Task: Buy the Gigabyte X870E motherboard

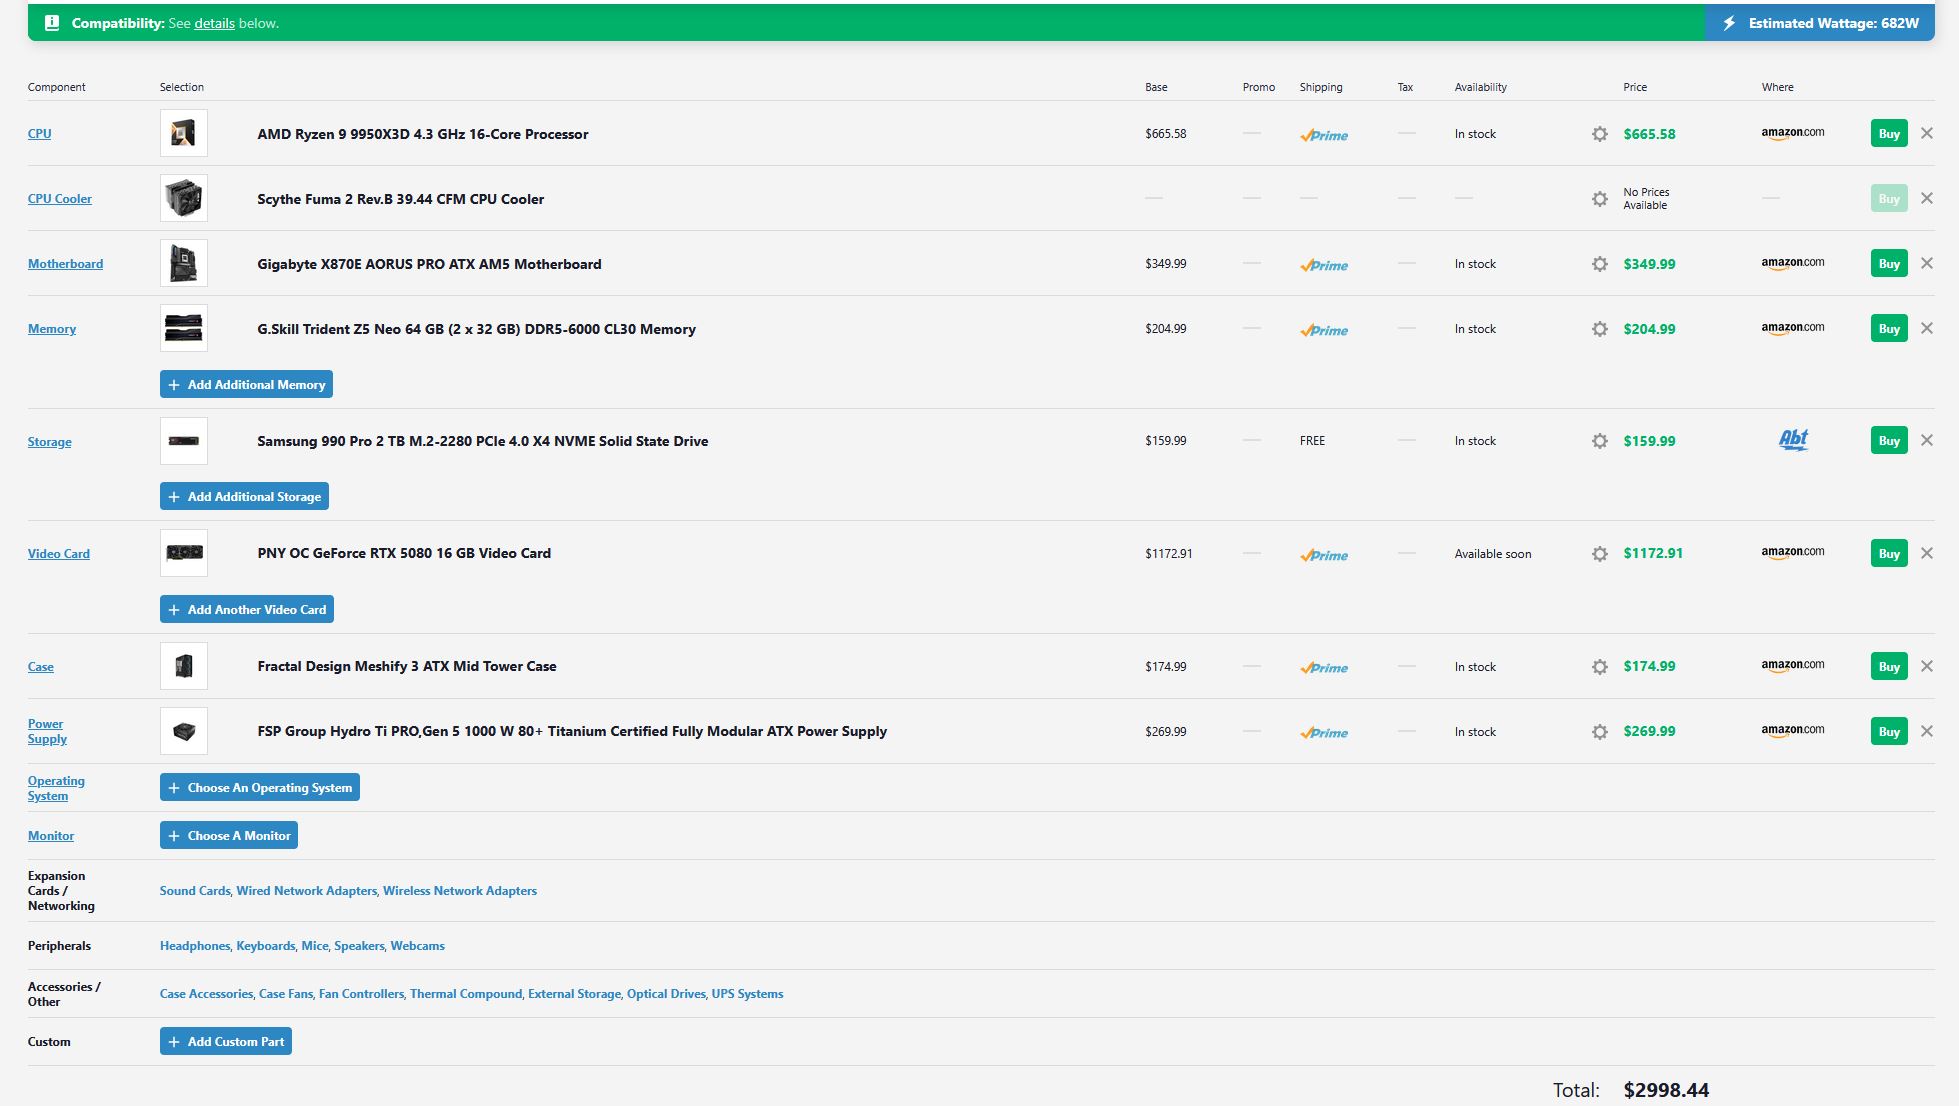Action: coord(1889,263)
